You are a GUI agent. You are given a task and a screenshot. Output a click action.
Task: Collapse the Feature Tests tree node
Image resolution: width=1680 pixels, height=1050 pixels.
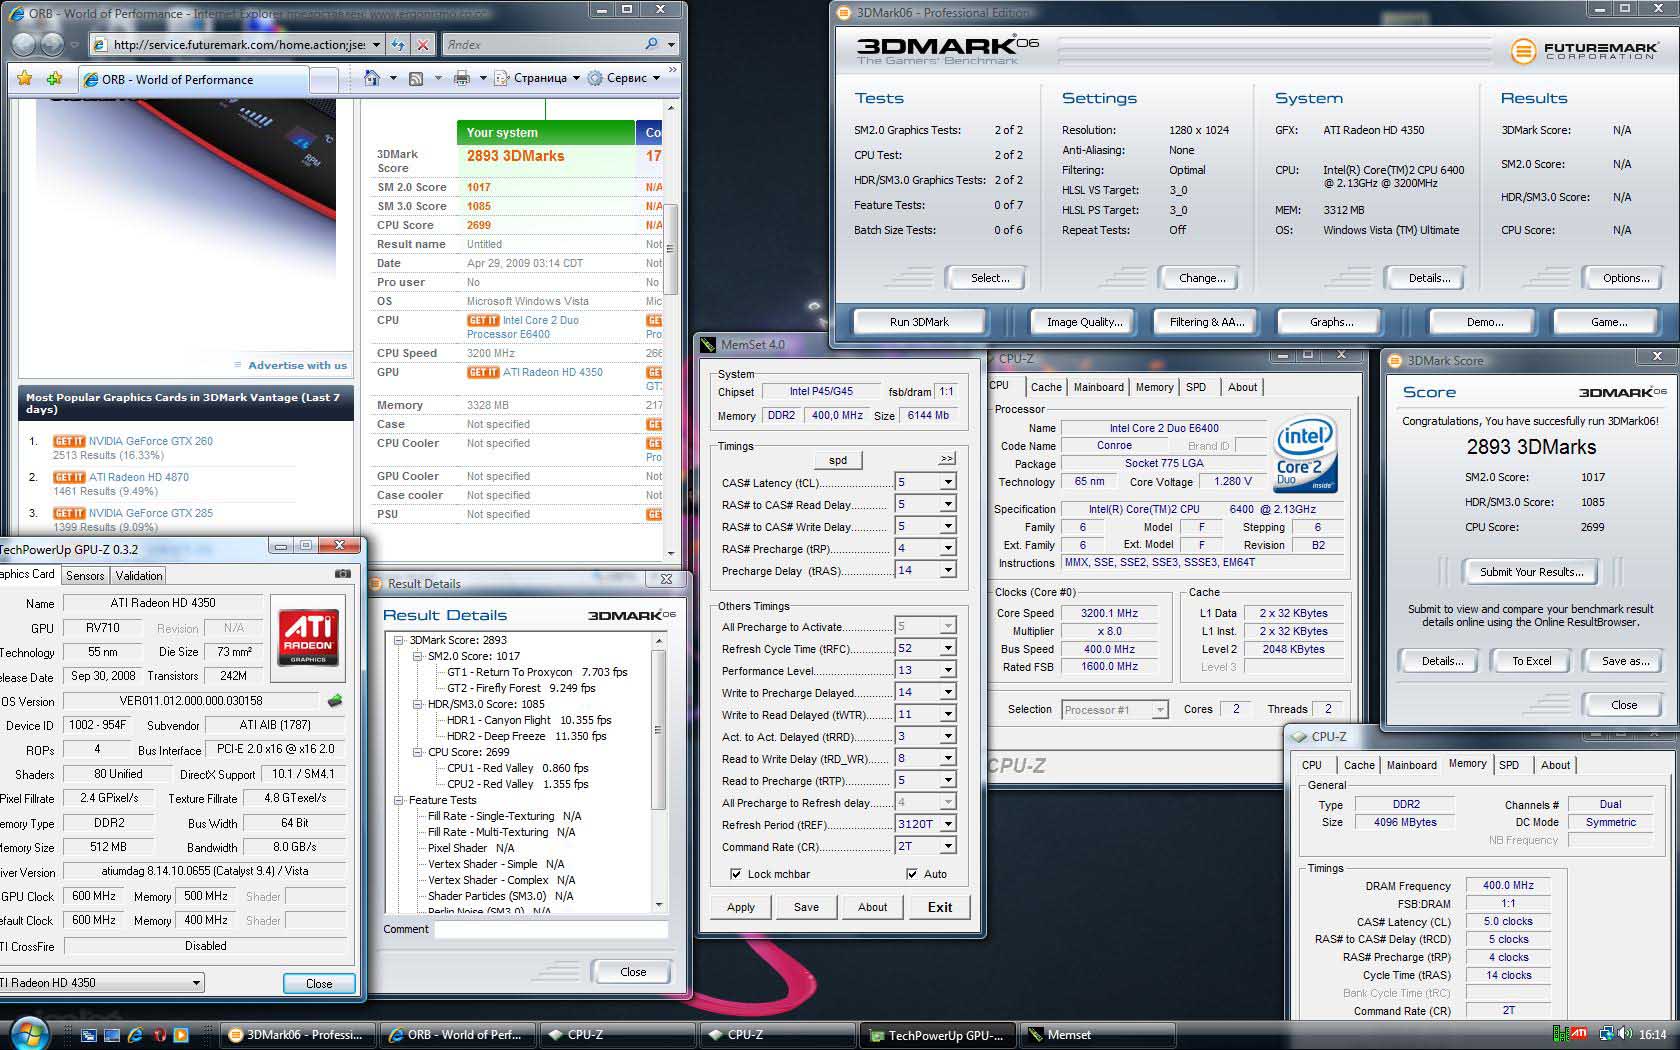click(398, 800)
